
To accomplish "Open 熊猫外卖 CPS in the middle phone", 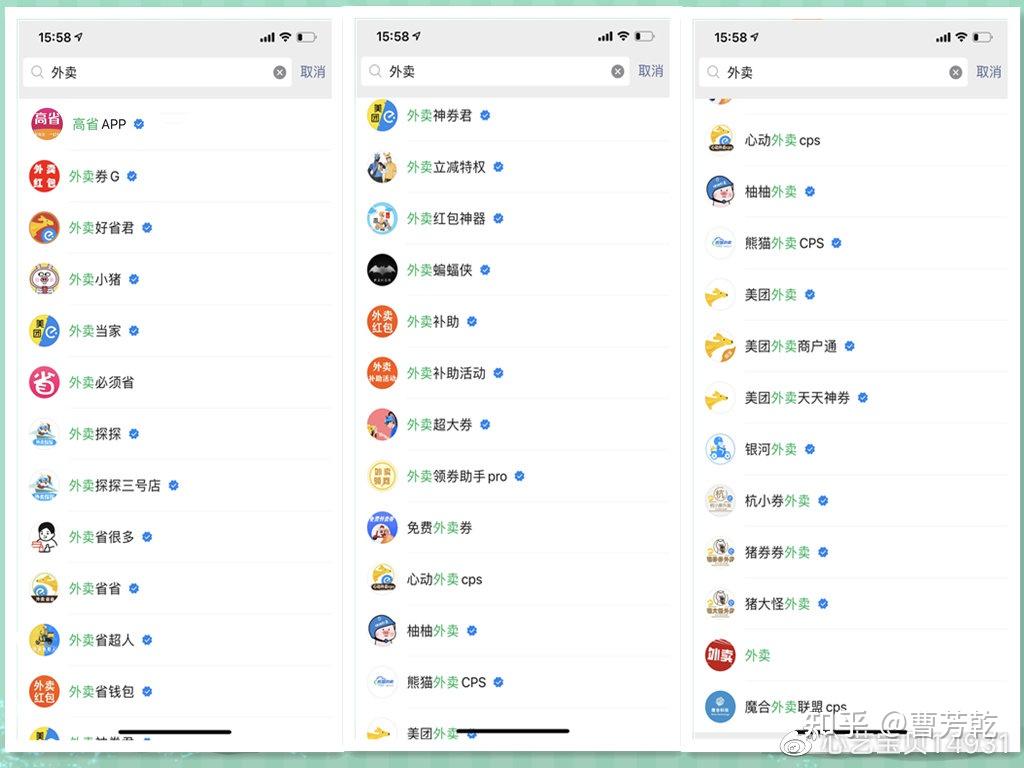I will coord(447,682).
